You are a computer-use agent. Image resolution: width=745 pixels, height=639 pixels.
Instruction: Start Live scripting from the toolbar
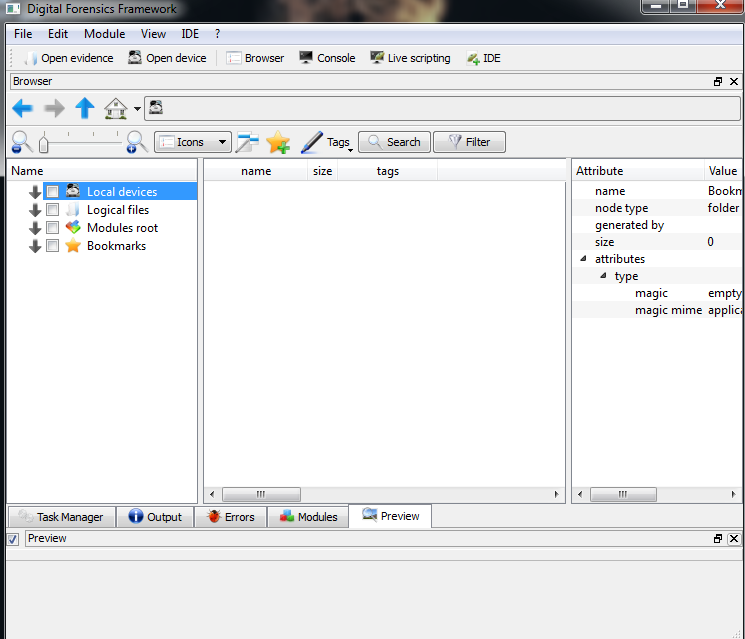coord(410,58)
